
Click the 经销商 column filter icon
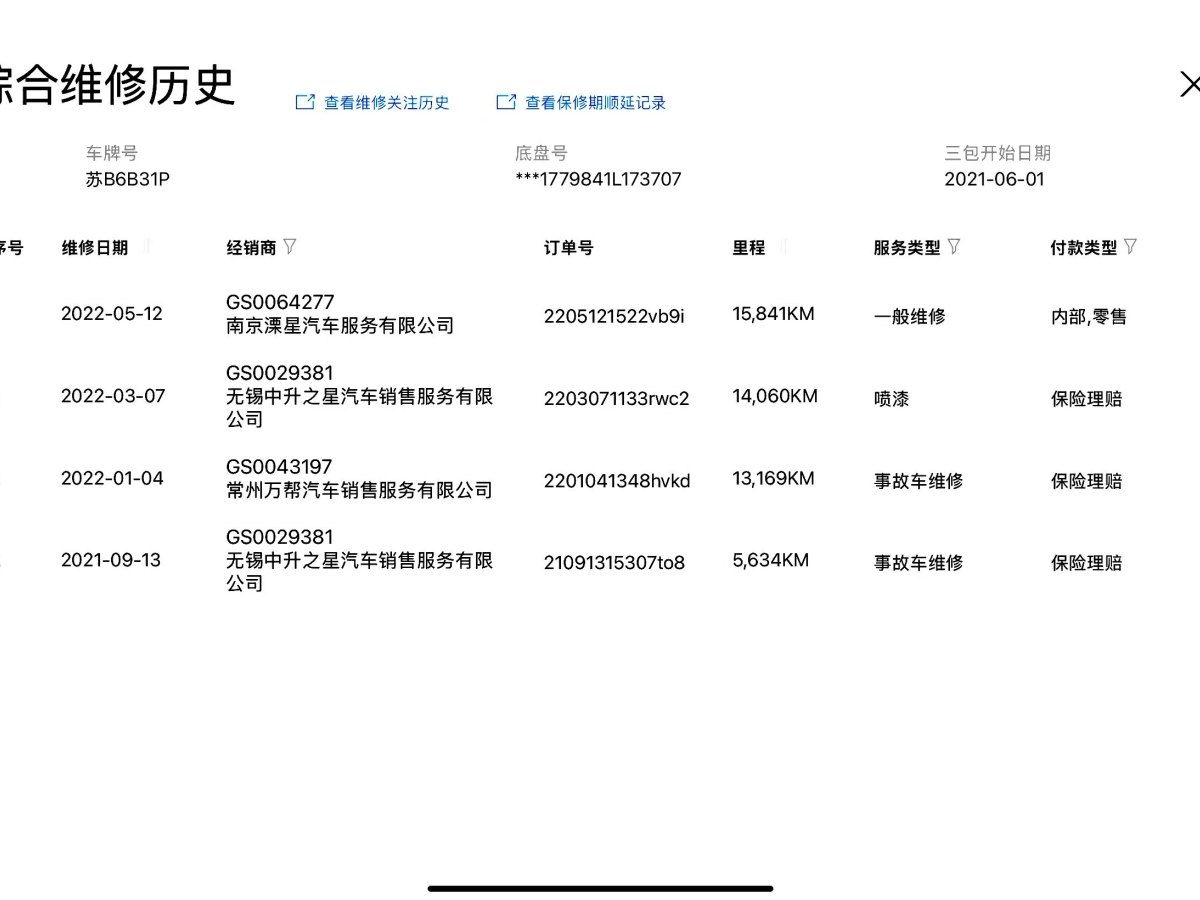click(x=290, y=246)
